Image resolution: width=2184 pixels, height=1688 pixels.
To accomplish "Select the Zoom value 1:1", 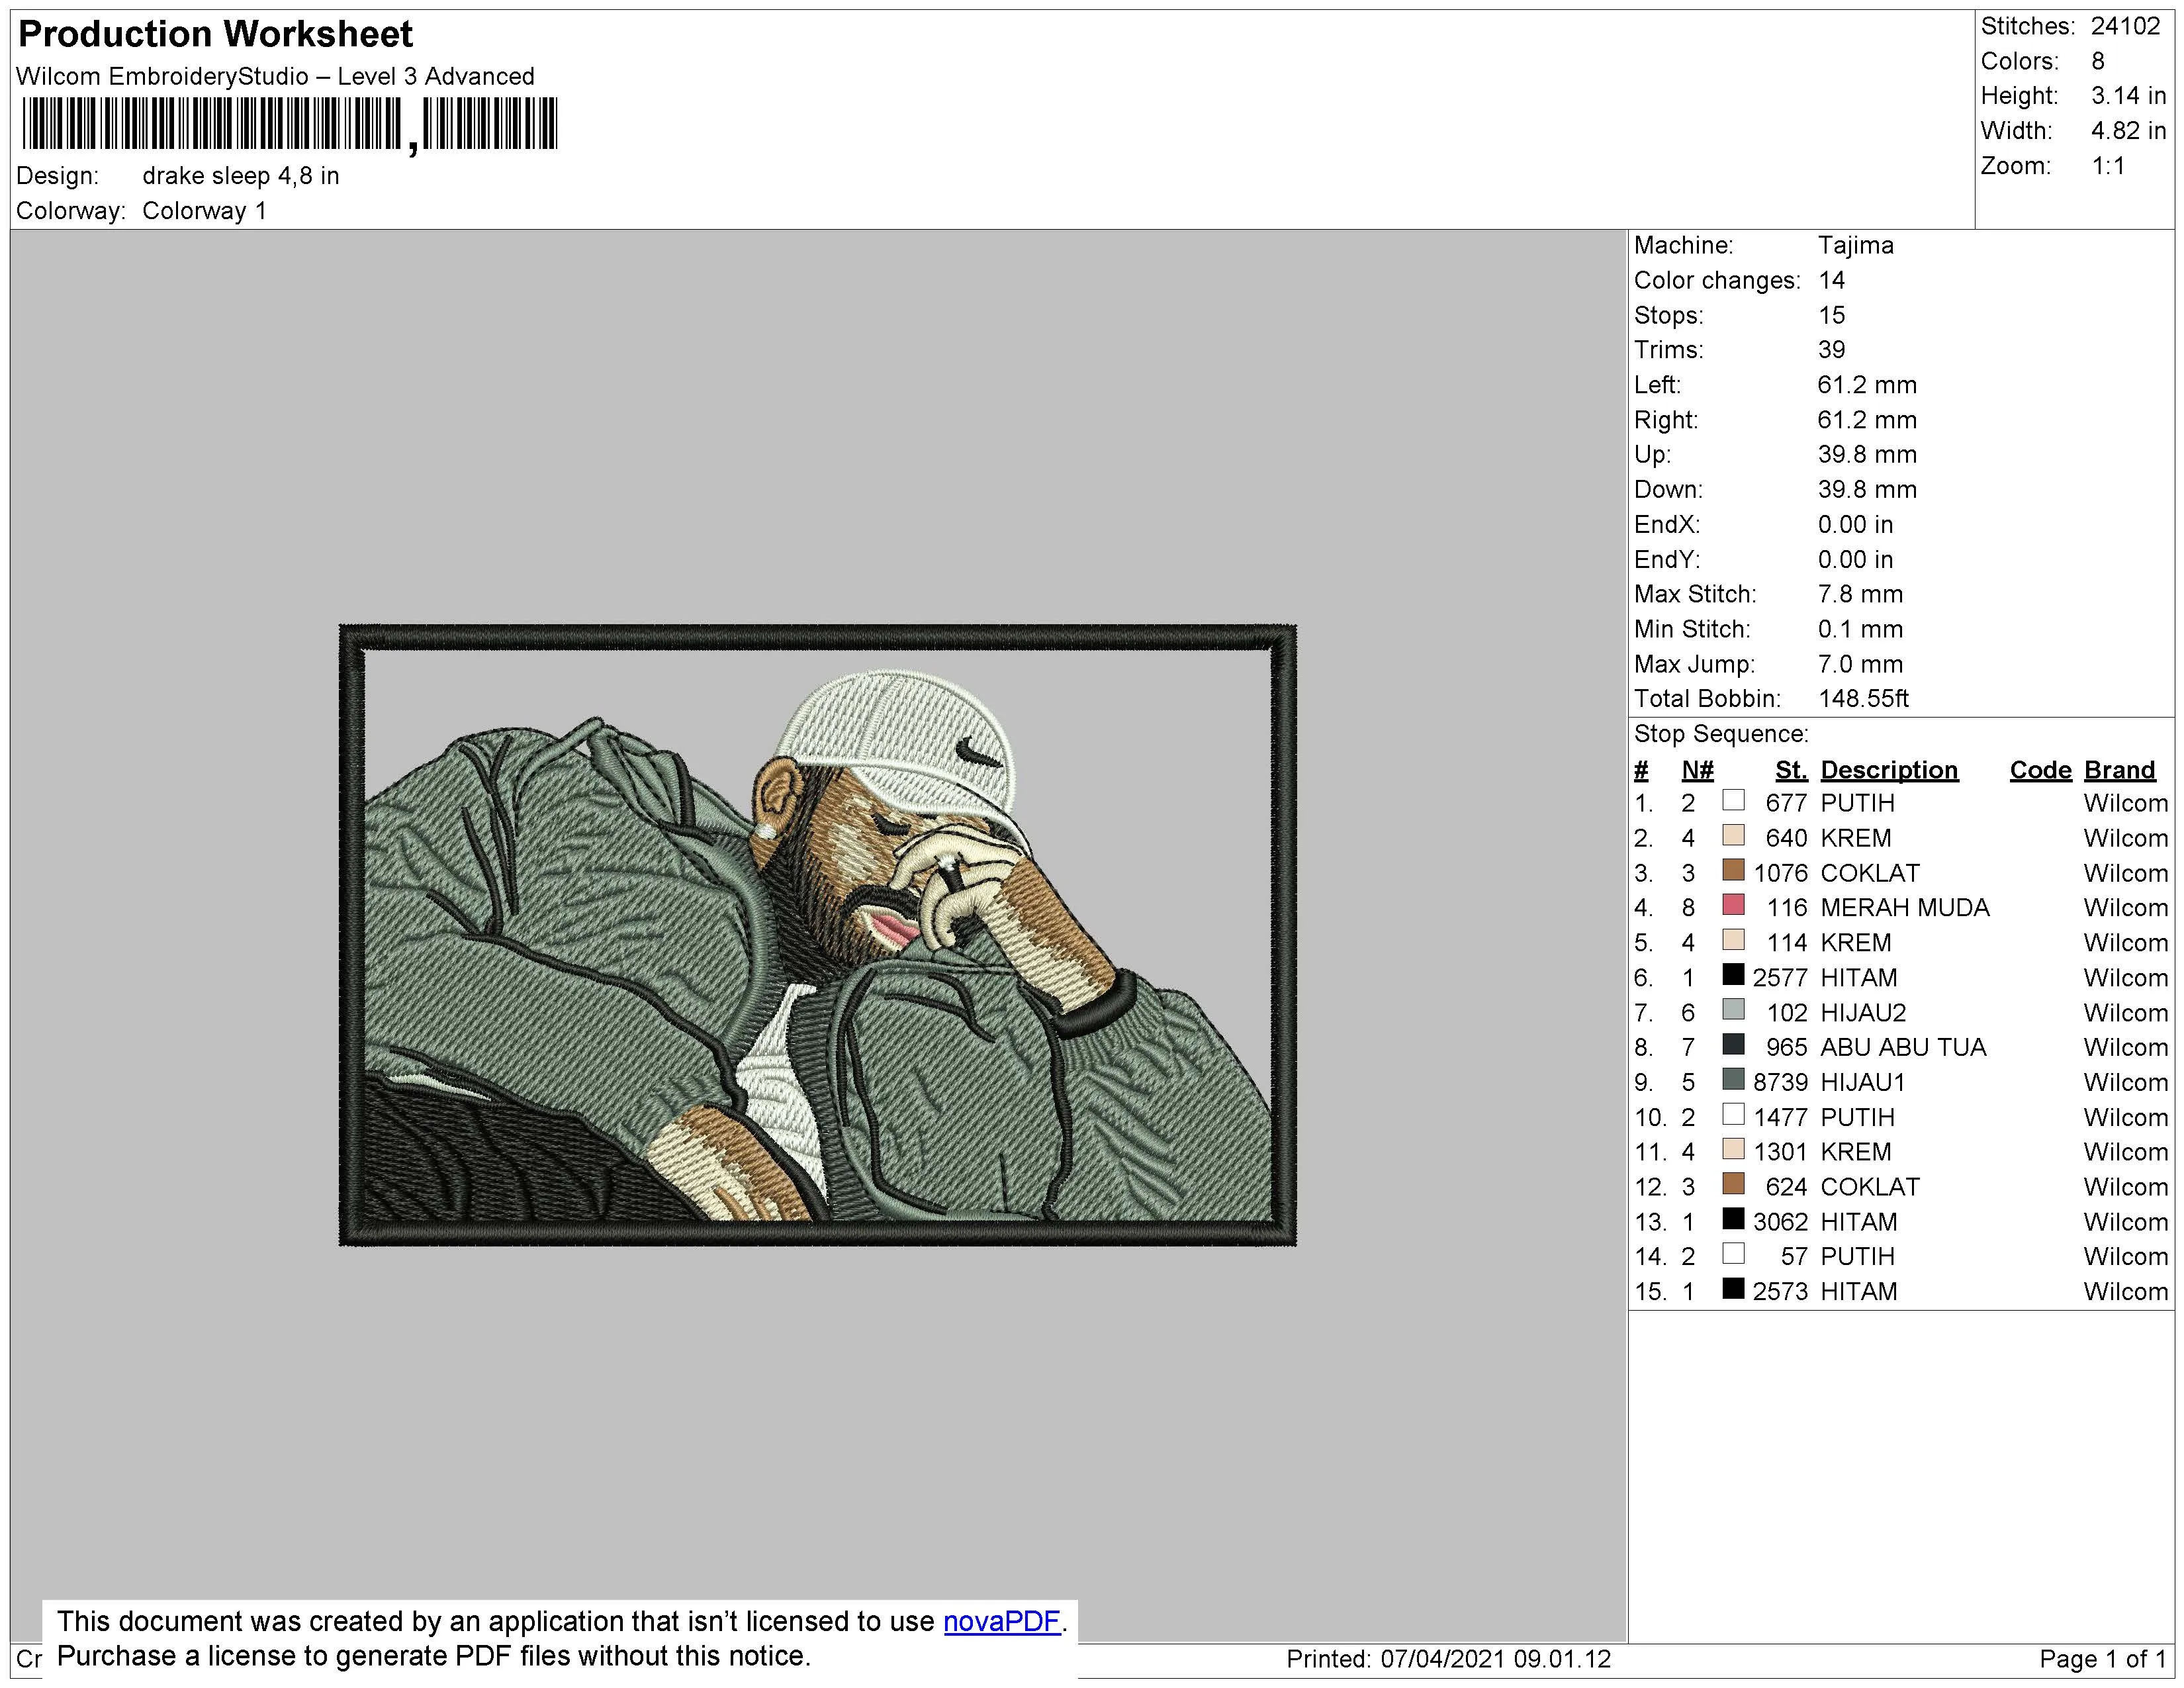I will pos(2108,166).
